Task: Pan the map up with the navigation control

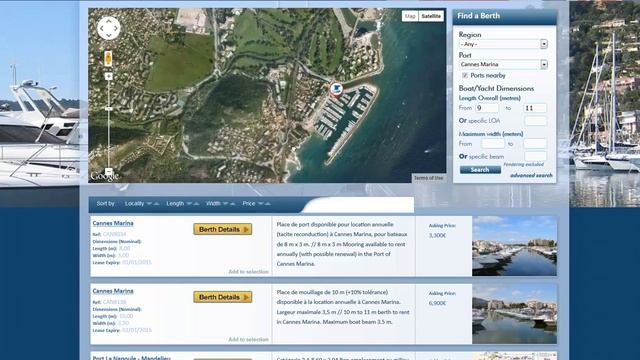Action: tap(109, 21)
